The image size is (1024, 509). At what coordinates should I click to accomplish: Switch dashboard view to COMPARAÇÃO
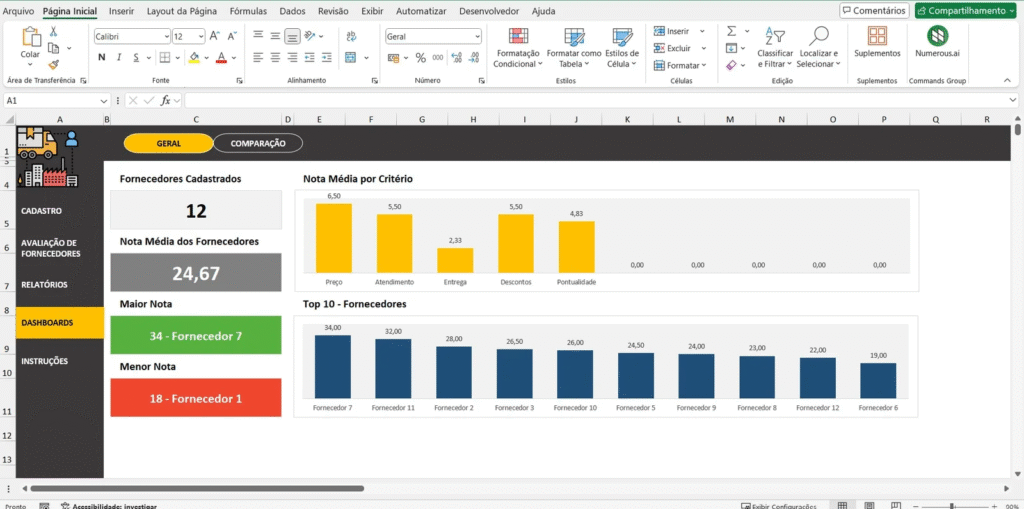tap(258, 143)
